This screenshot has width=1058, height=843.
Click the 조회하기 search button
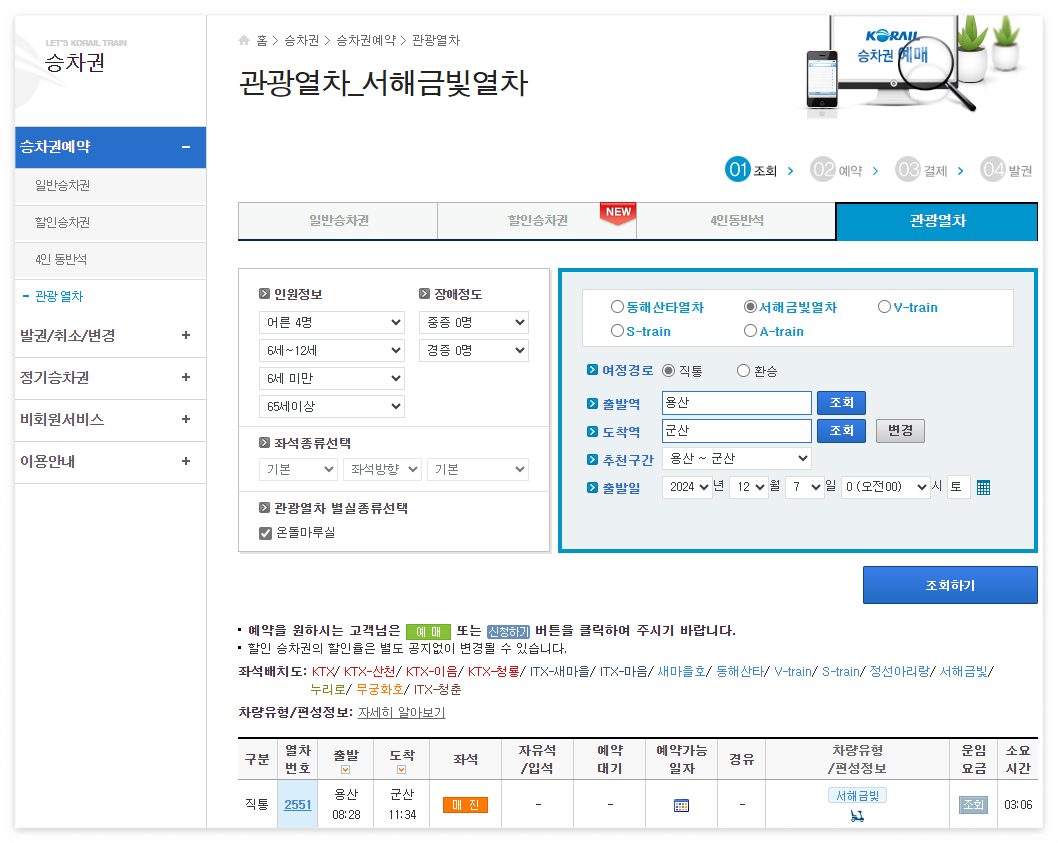[x=950, y=585]
